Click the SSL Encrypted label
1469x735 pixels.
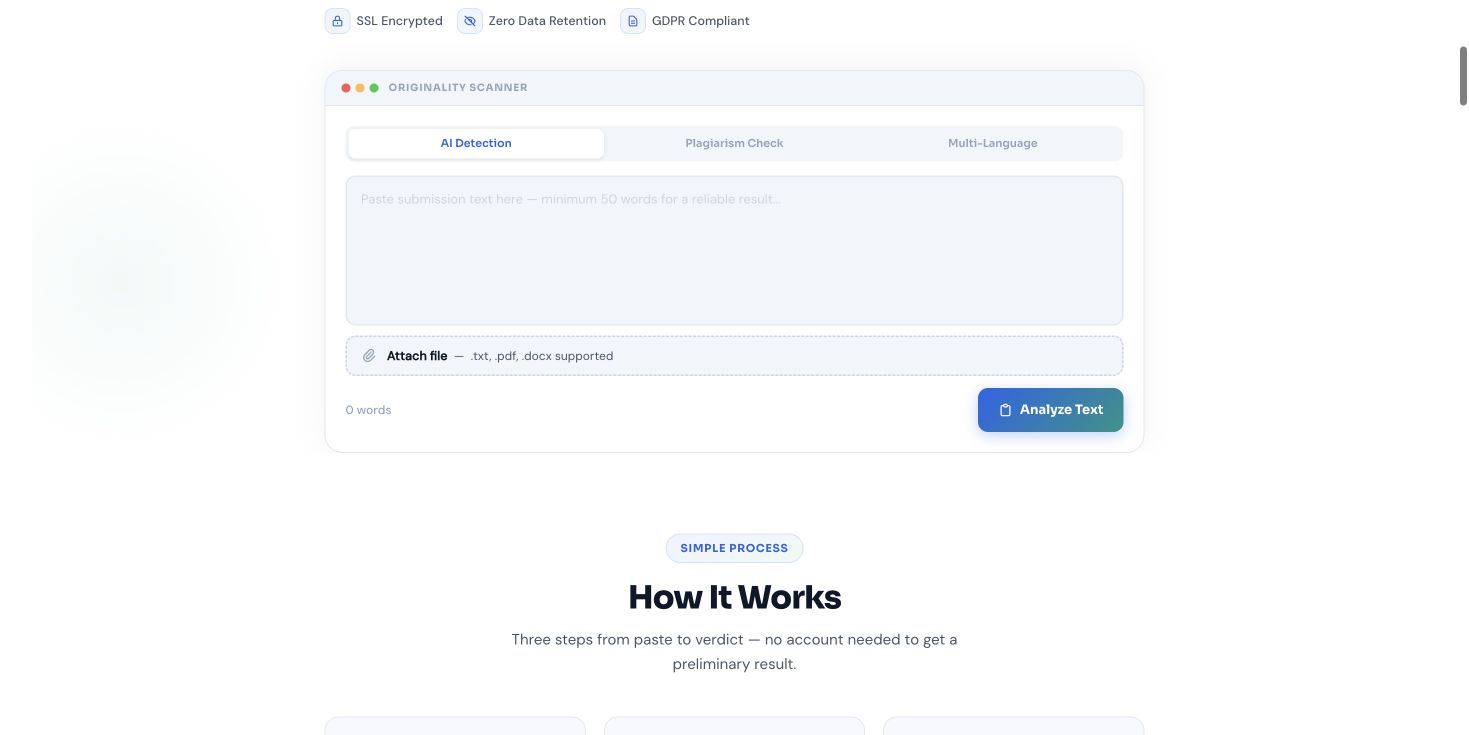click(x=399, y=21)
